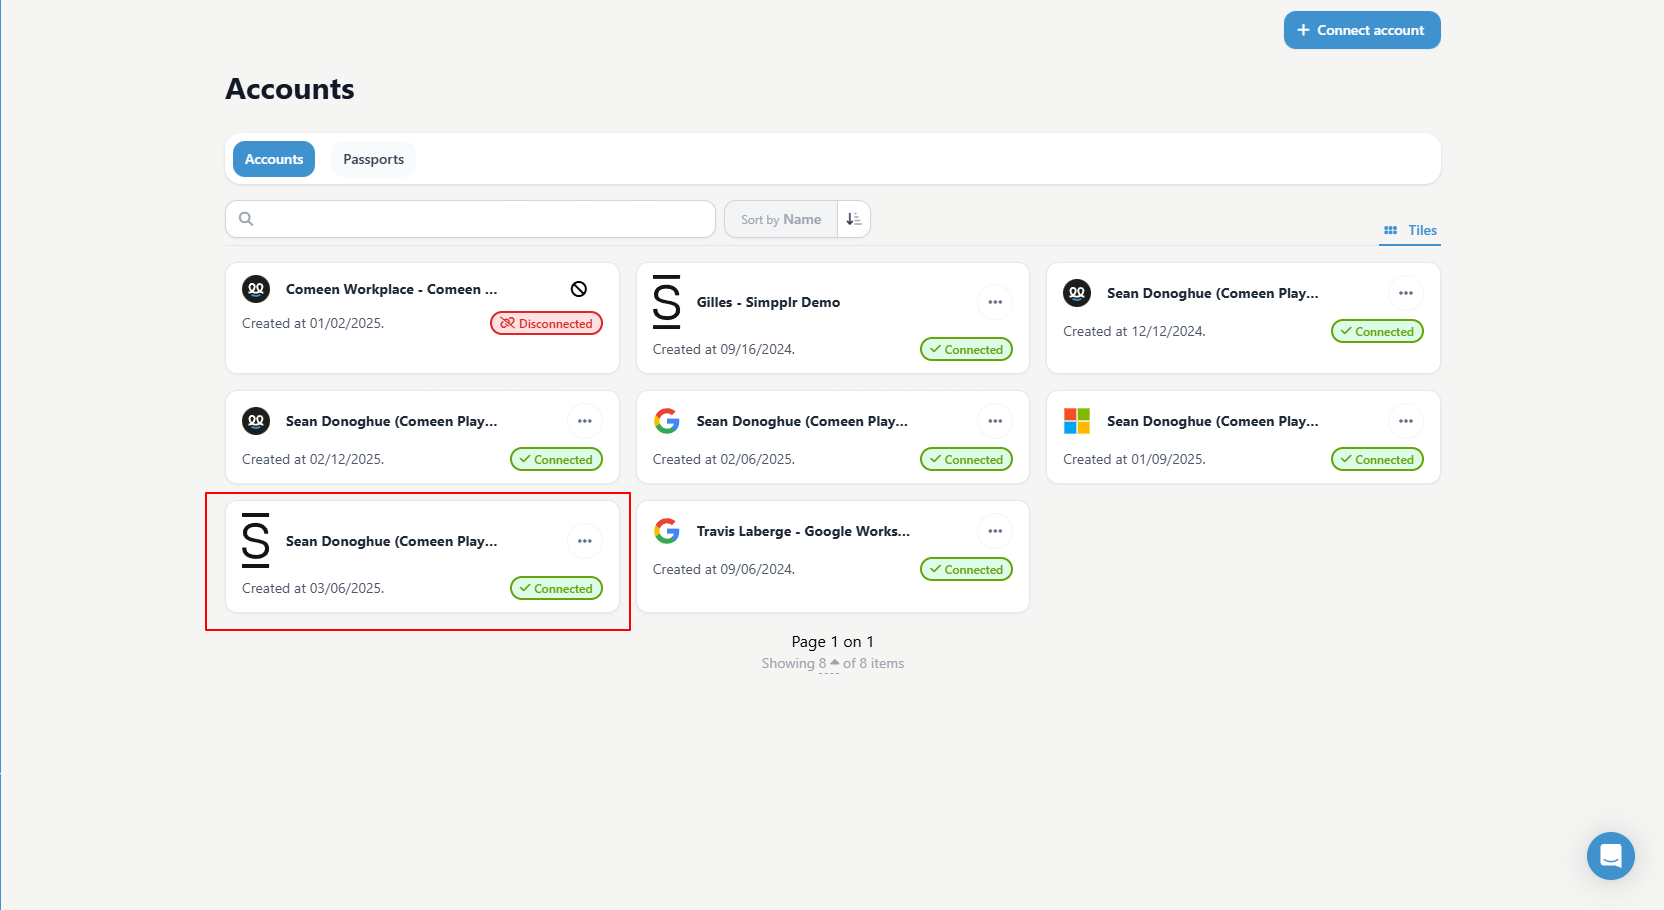
Task: Open Comeen Workplace - Comeen account title
Action: 391,289
